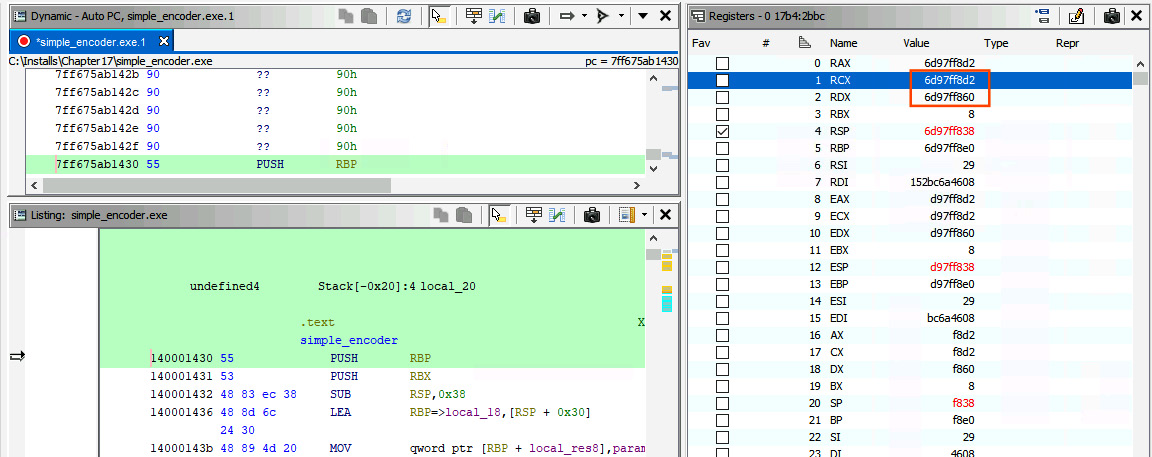Click the Copy icon in the Listing panel
This screenshot has width=1152, height=457.
coord(442,215)
